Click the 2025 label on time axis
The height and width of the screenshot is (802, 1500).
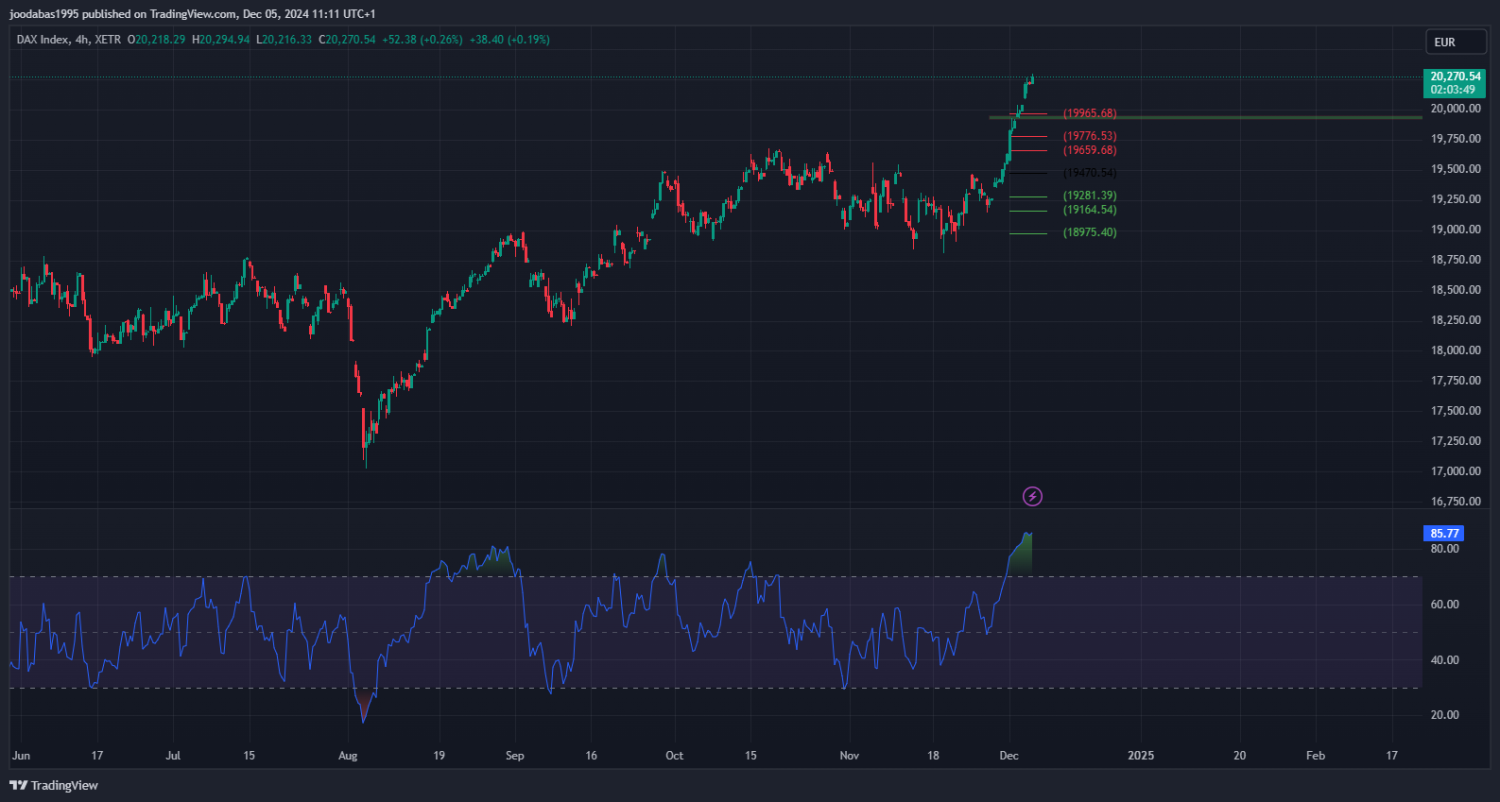coord(1140,756)
